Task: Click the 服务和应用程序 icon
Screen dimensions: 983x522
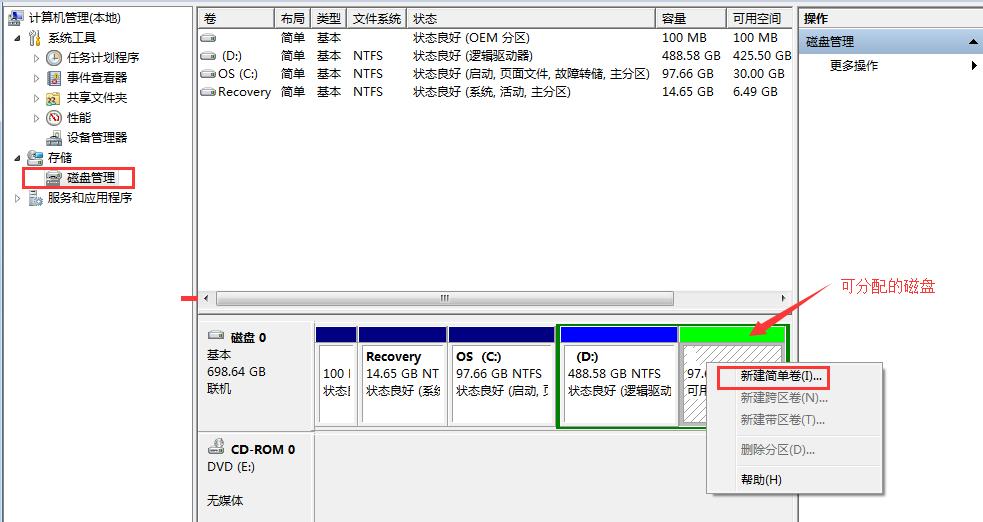Action: coord(35,198)
